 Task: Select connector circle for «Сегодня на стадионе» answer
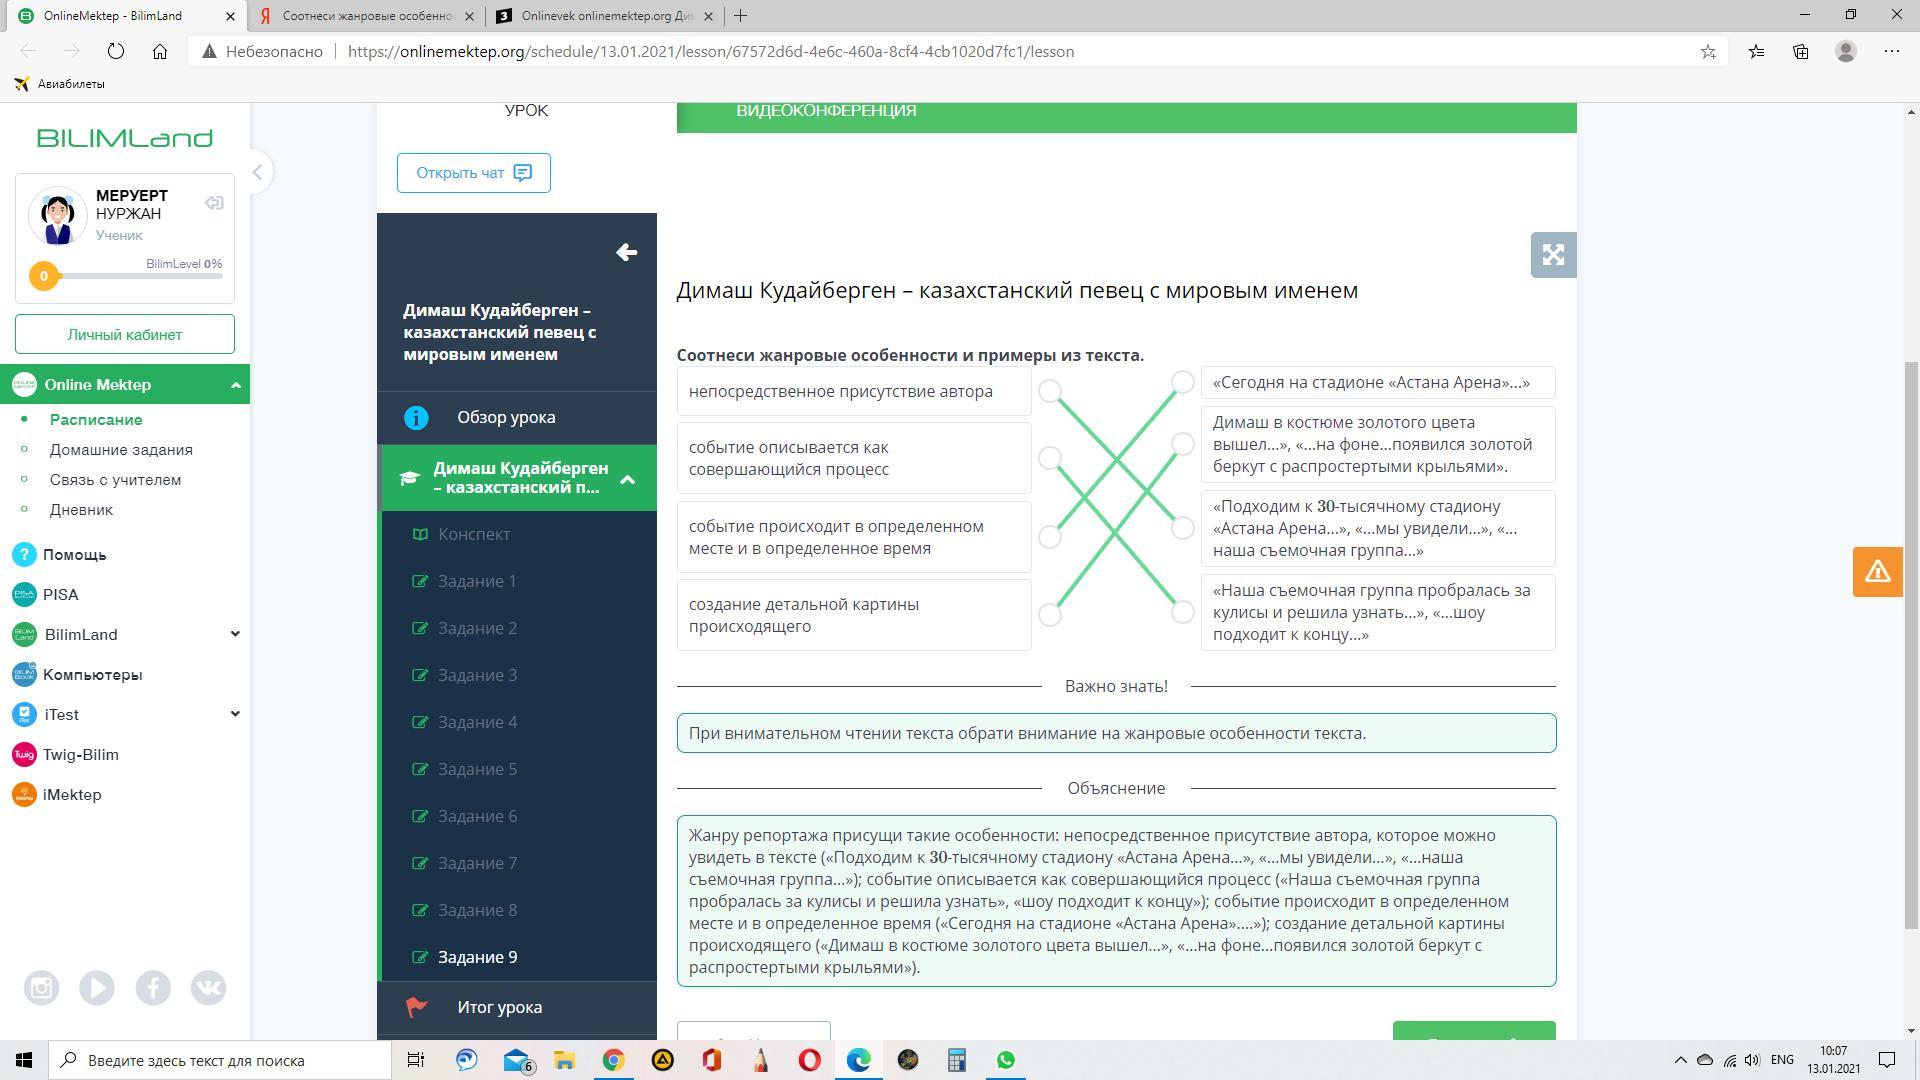1183,382
